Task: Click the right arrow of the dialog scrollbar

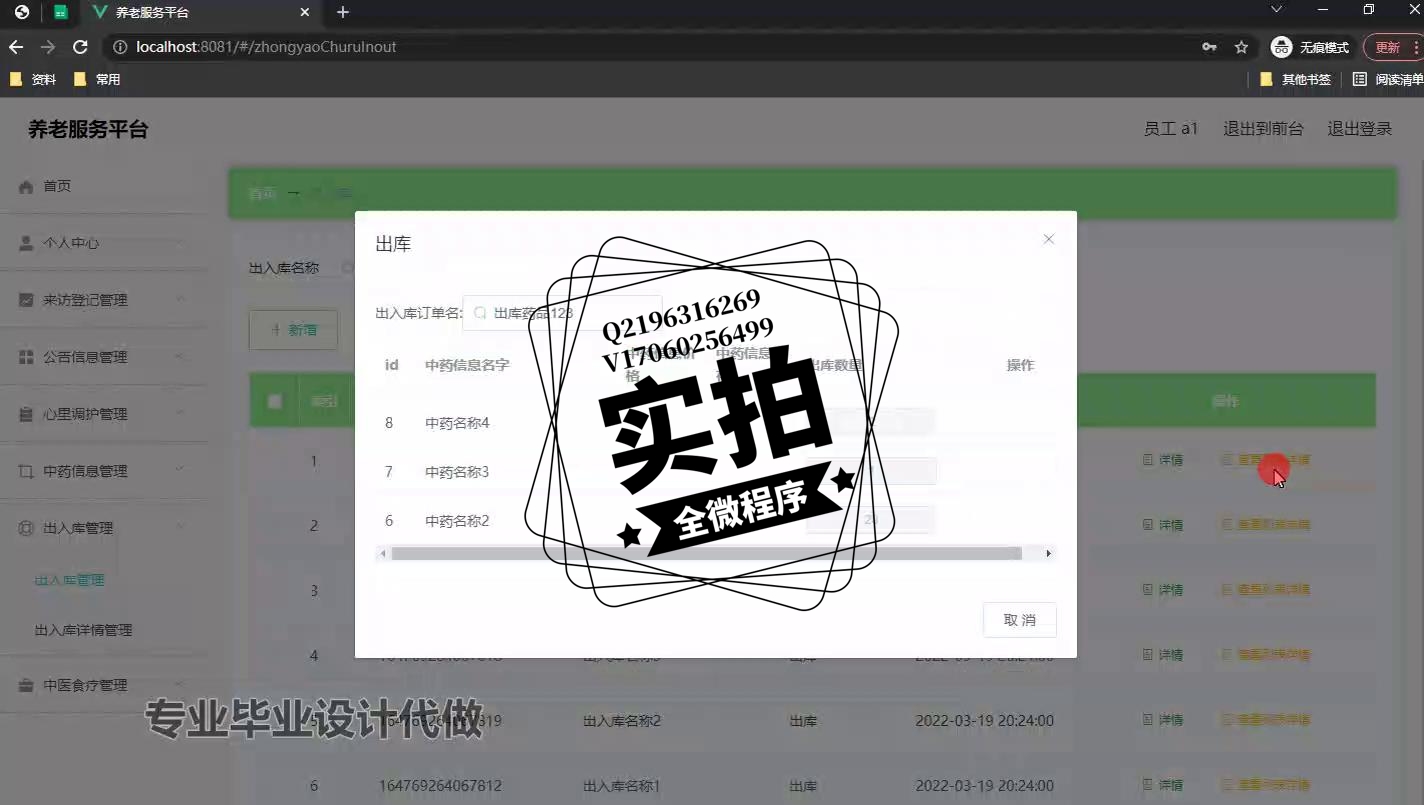Action: [1048, 553]
